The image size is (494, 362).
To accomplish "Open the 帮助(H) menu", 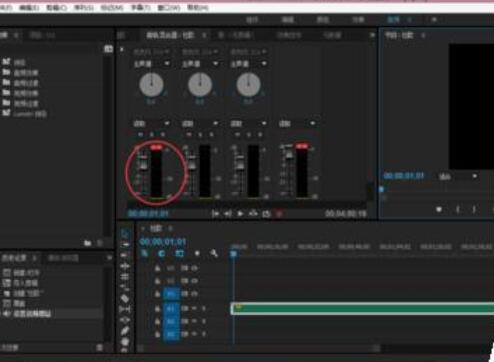I will click(198, 7).
